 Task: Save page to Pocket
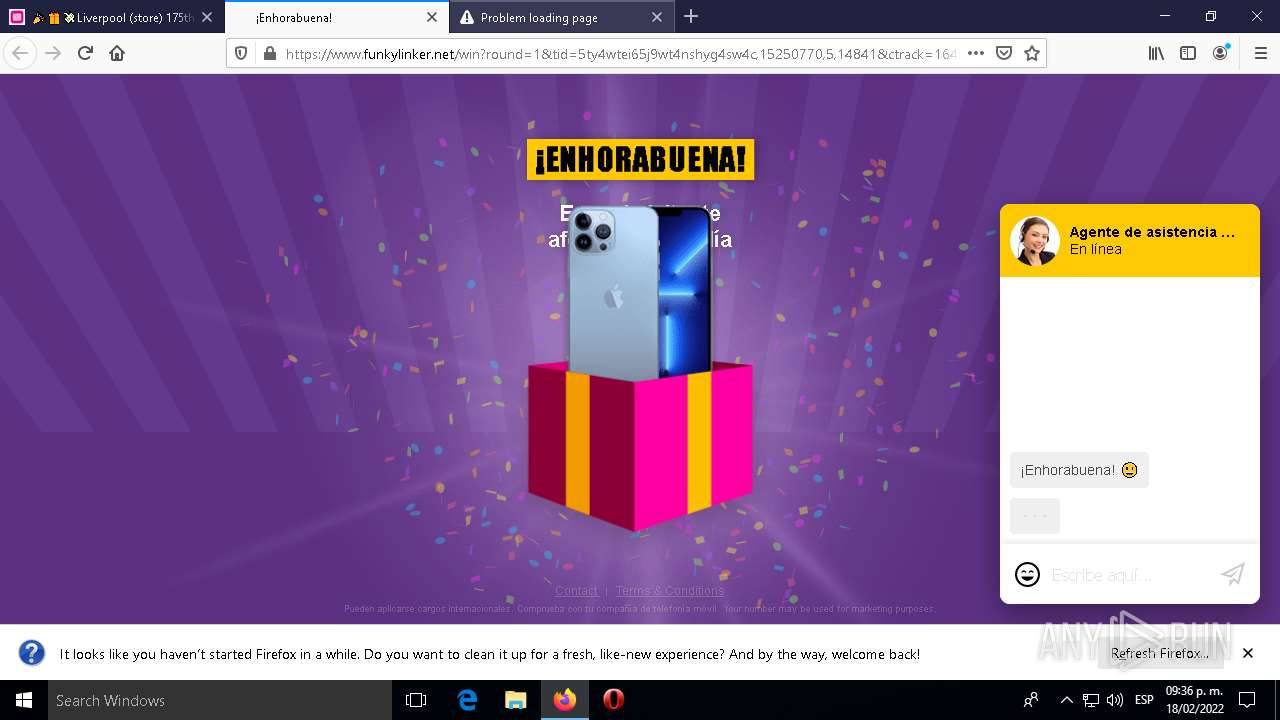click(1004, 53)
